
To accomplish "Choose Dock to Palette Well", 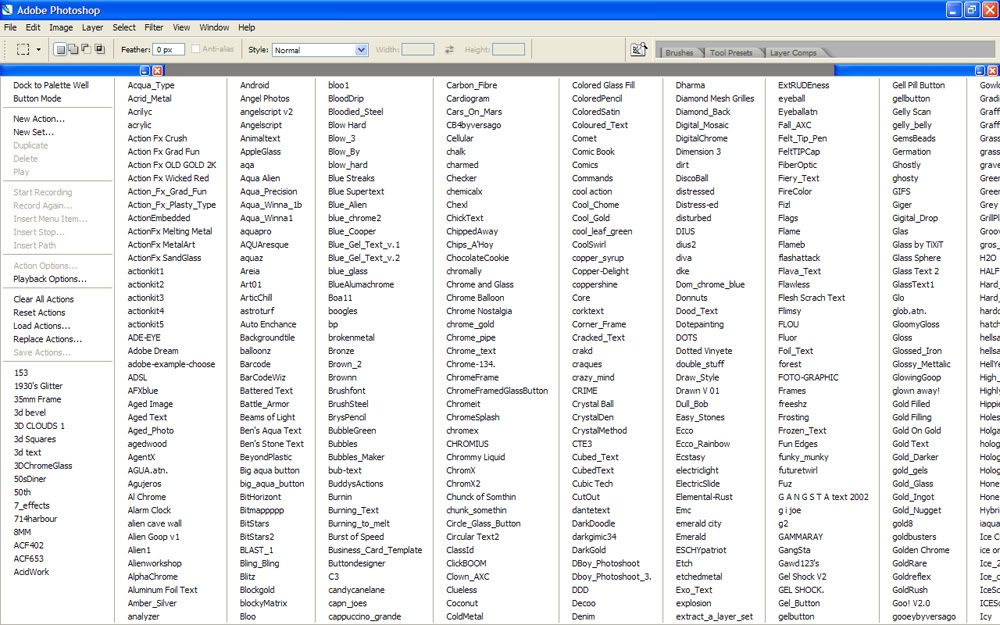I will click(x=51, y=85).
